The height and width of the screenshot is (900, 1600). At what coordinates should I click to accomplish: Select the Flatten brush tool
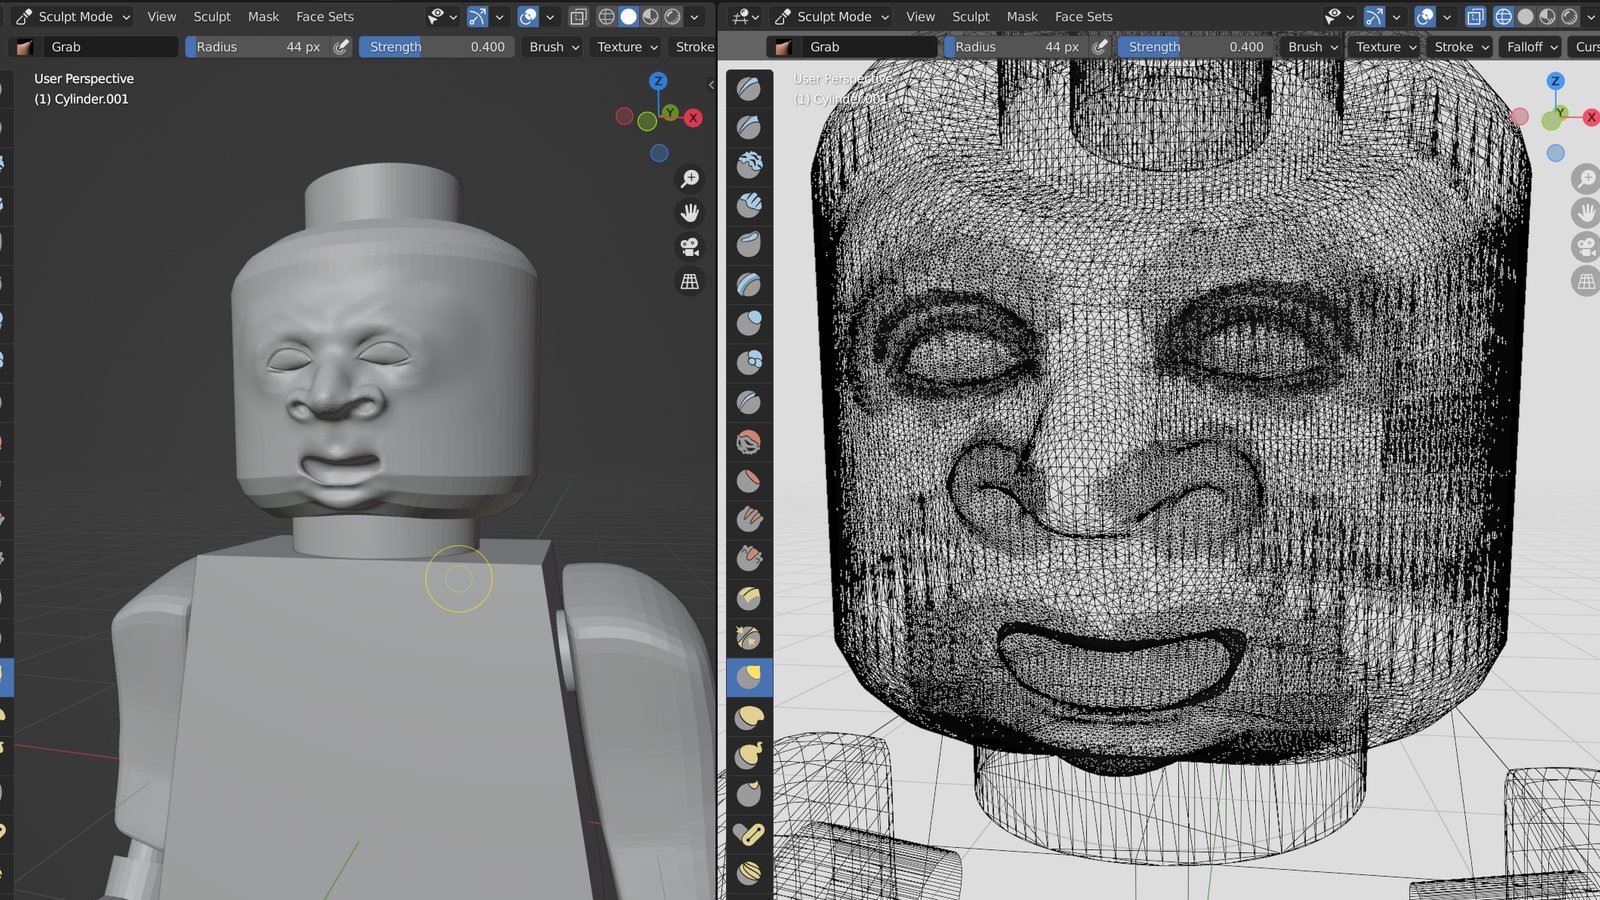pyautogui.click(x=749, y=481)
